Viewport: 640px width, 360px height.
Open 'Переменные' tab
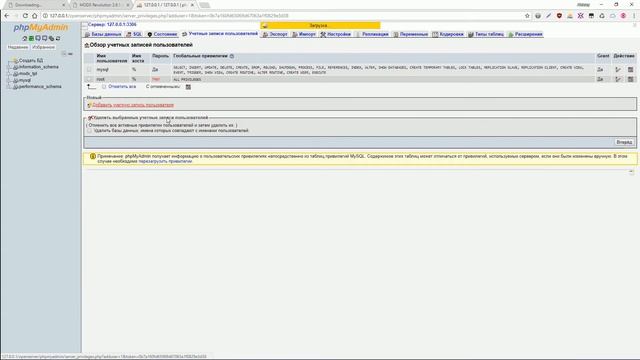(x=411, y=34)
